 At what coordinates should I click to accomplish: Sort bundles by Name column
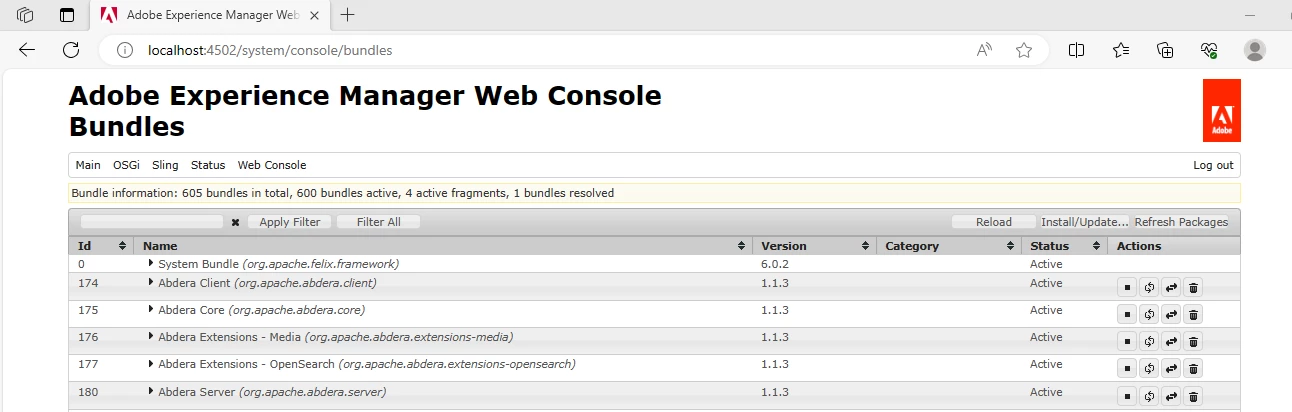point(443,245)
